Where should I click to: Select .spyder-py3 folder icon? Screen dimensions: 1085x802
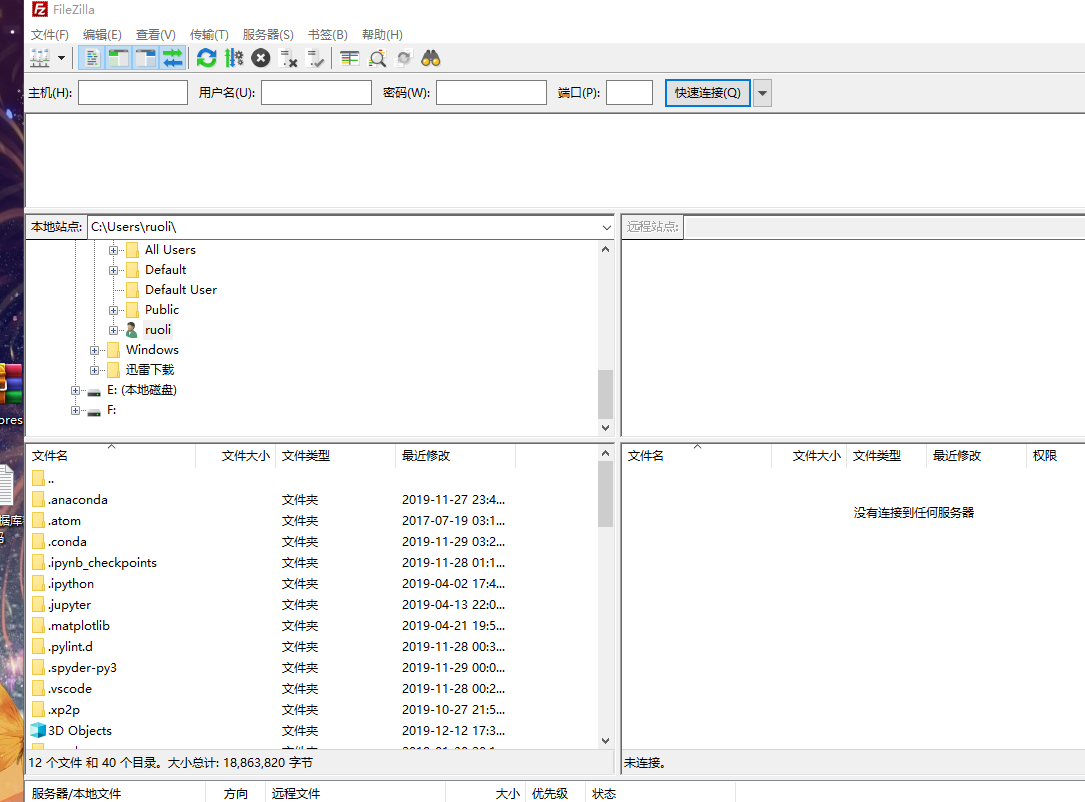coord(39,668)
